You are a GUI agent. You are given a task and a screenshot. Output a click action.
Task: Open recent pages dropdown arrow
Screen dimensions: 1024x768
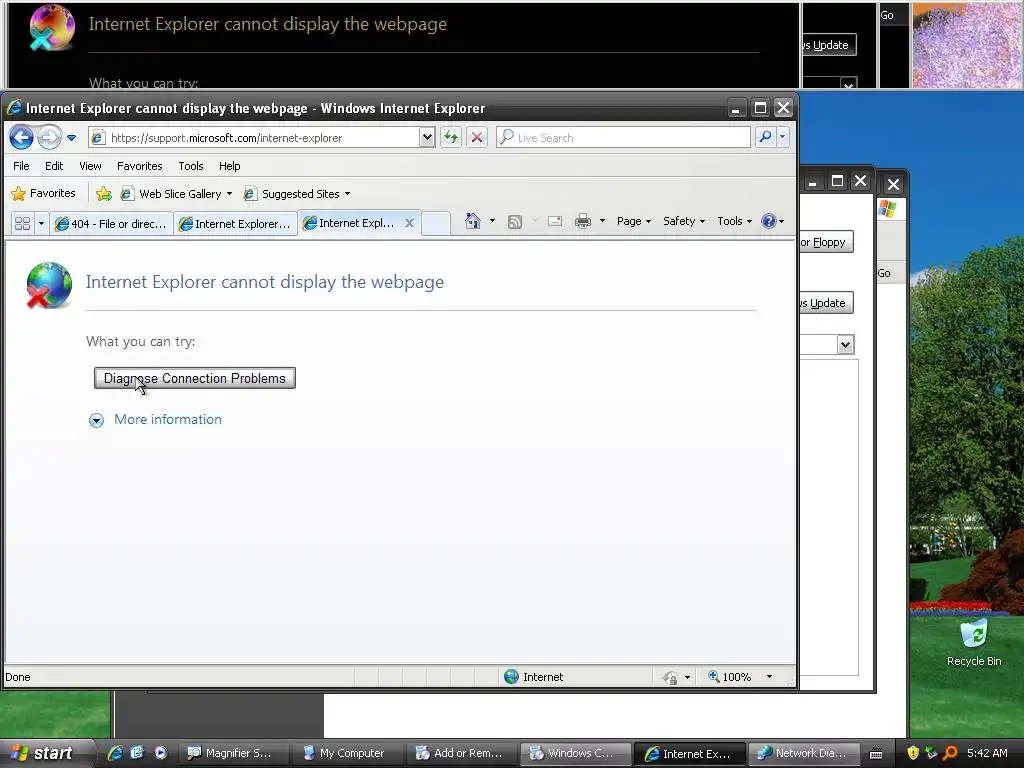point(71,138)
